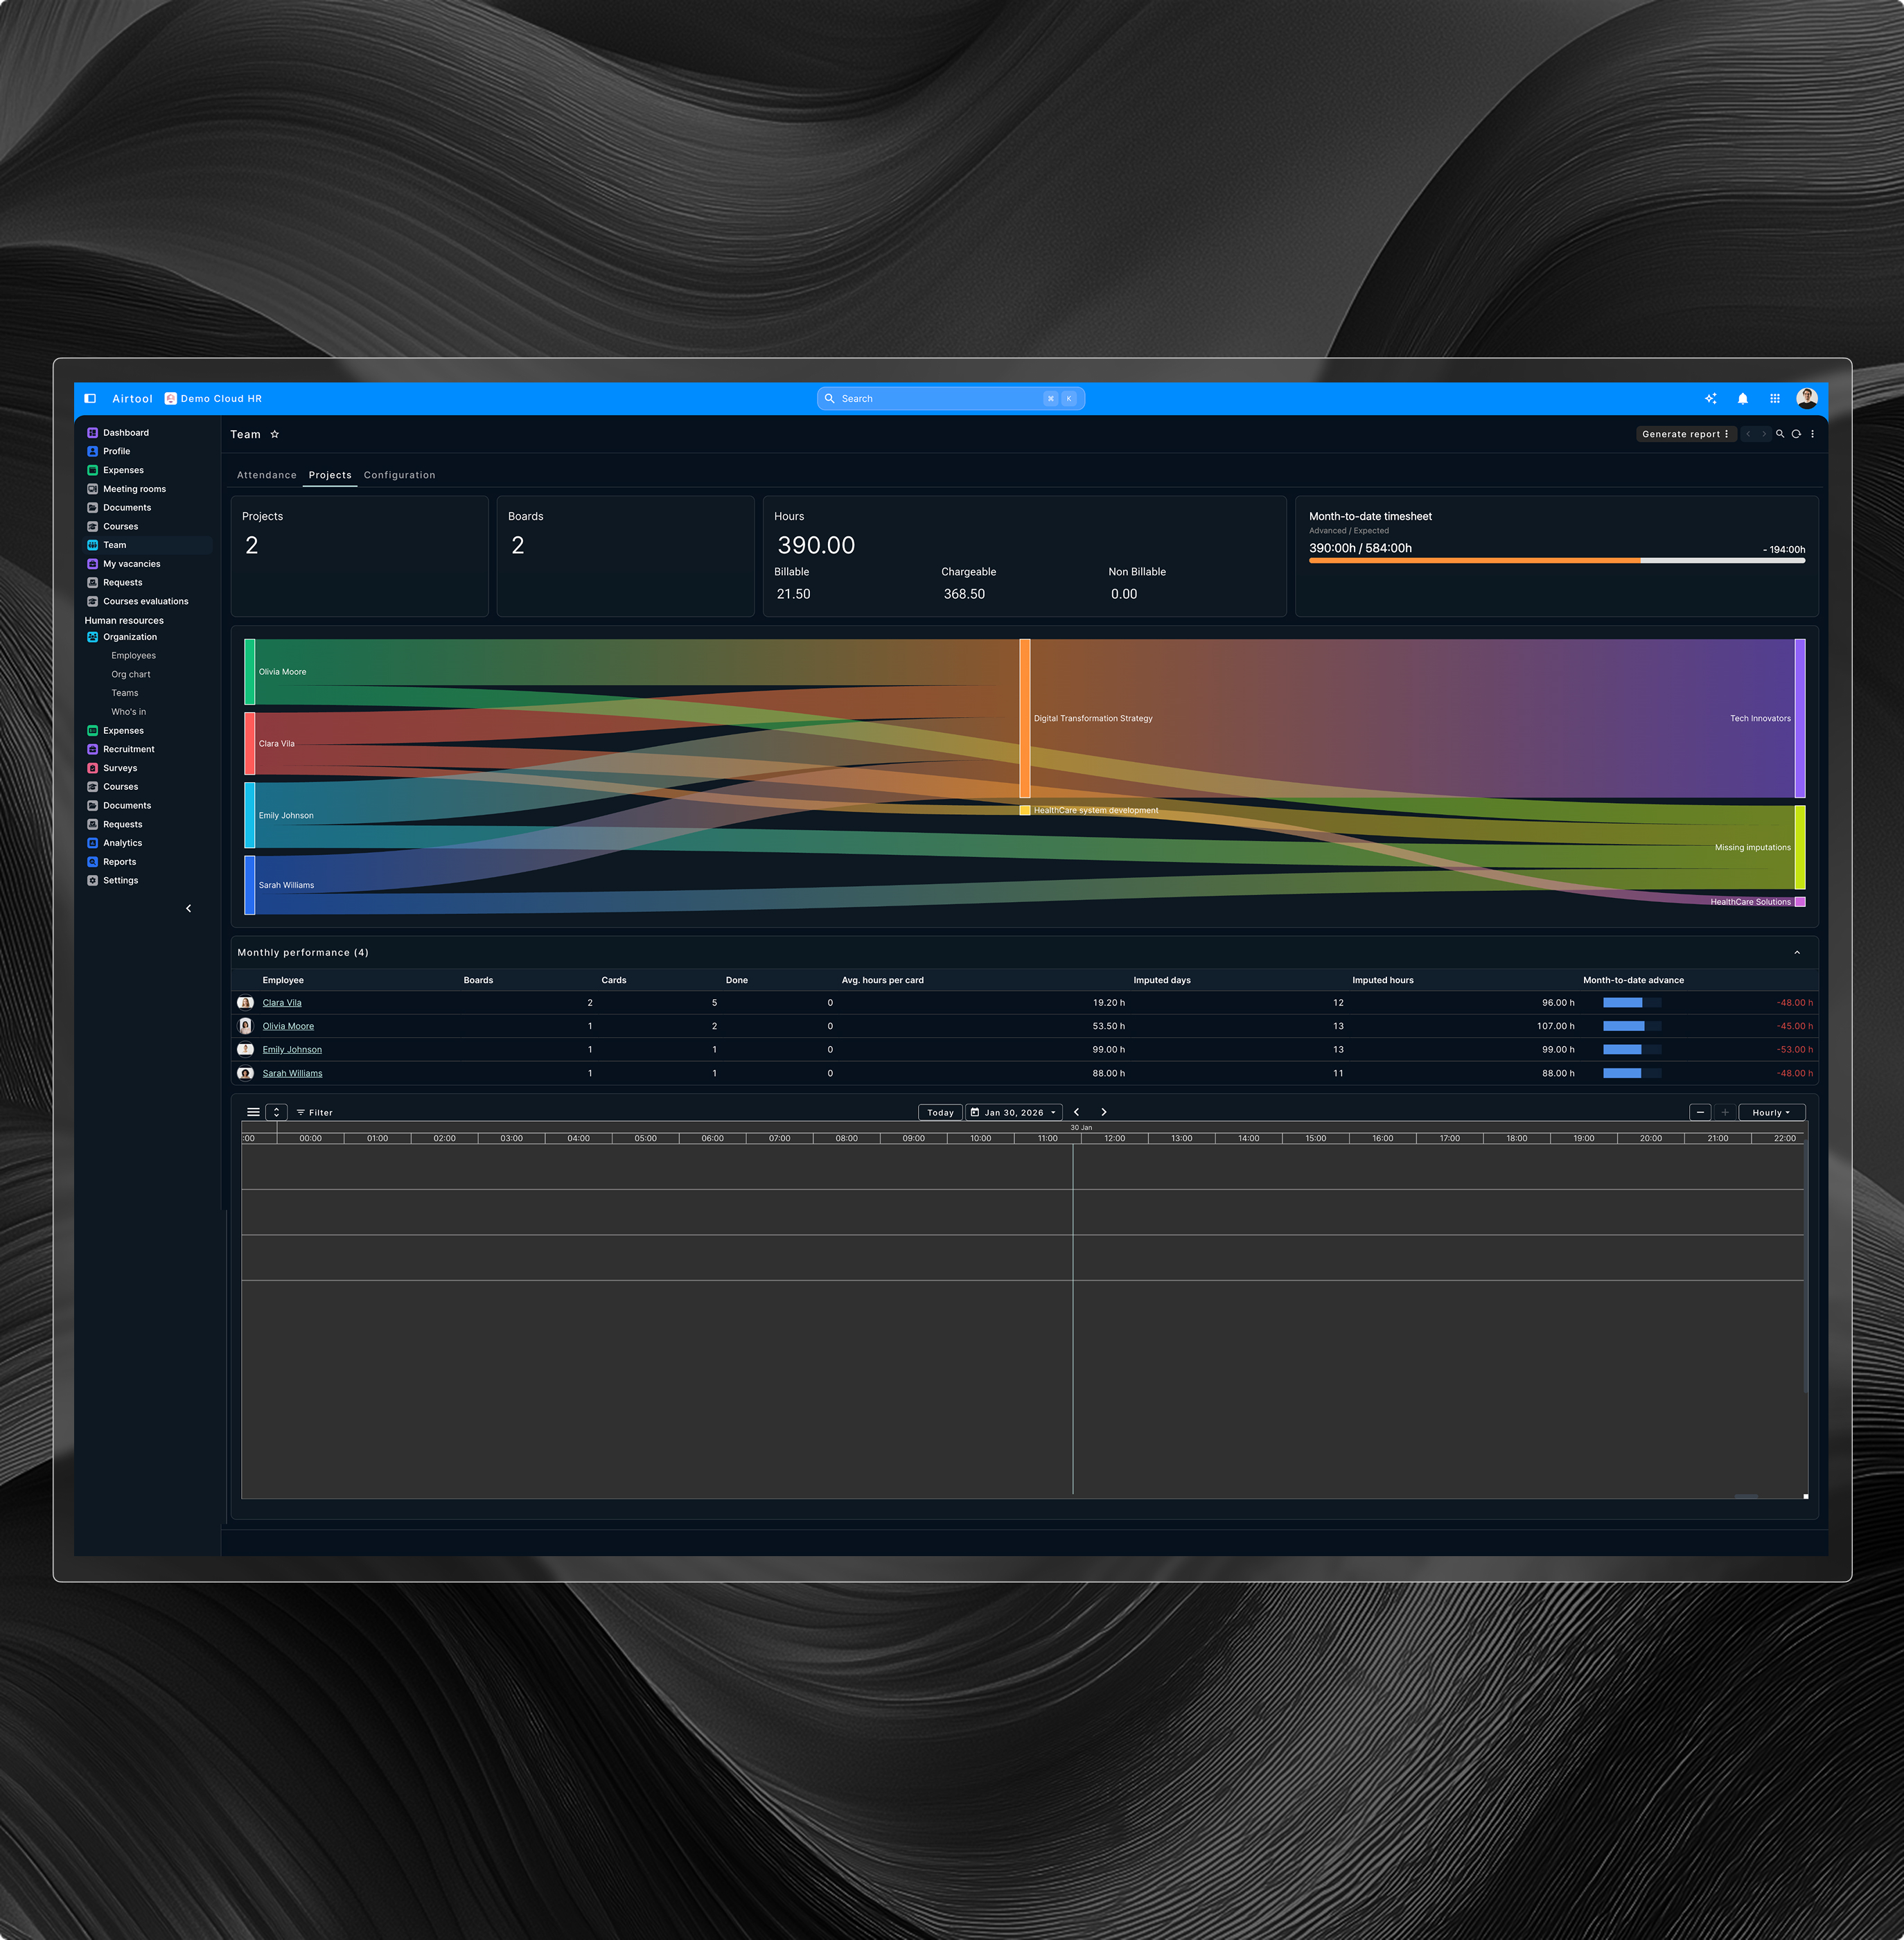
Task: Open the Hourly view dropdown
Action: [1771, 1112]
